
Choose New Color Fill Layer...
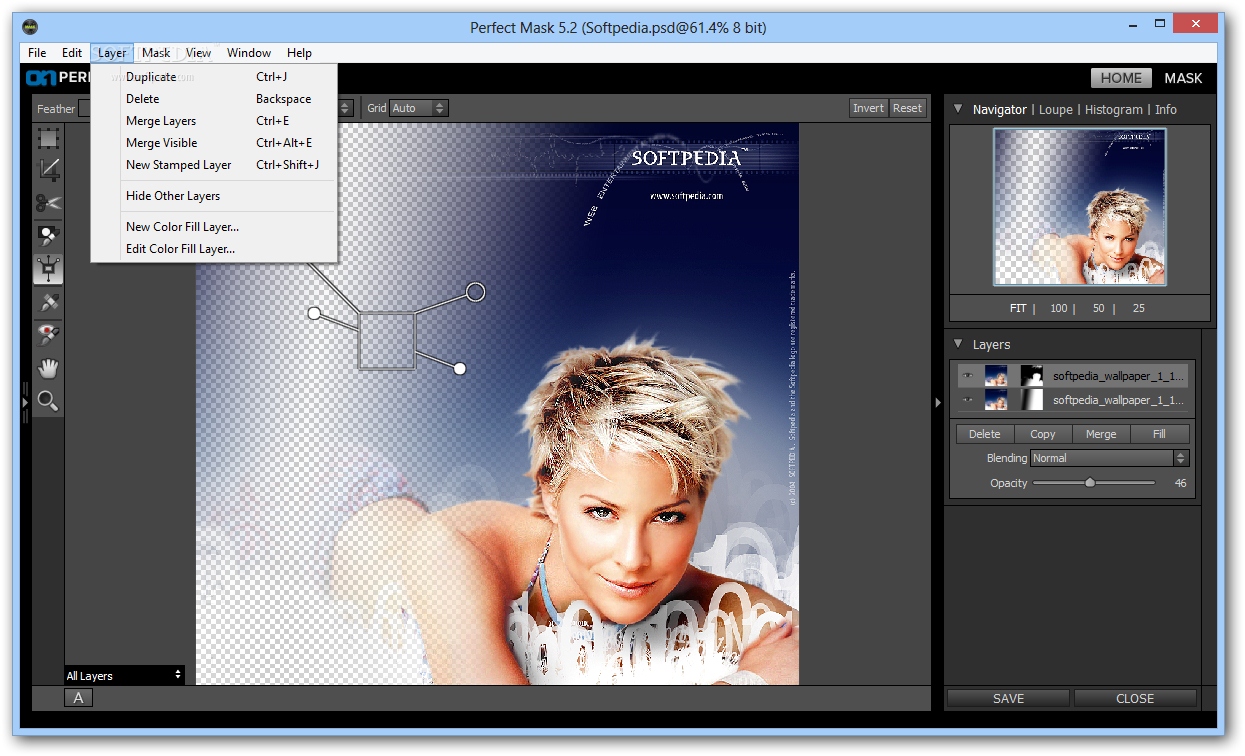coord(214,227)
